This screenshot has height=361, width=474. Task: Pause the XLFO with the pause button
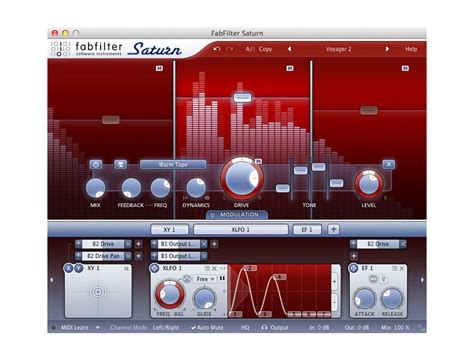tap(222, 278)
